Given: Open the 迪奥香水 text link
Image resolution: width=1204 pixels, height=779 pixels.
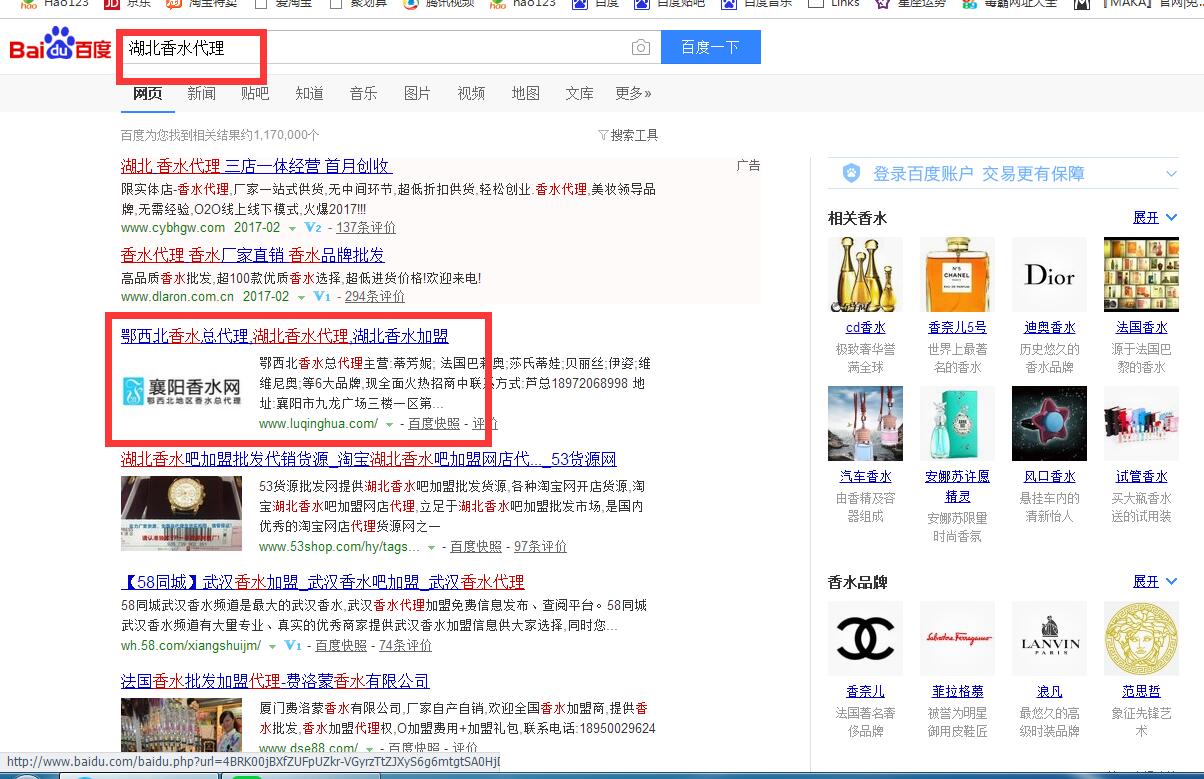Looking at the screenshot, I should click(x=1049, y=328).
